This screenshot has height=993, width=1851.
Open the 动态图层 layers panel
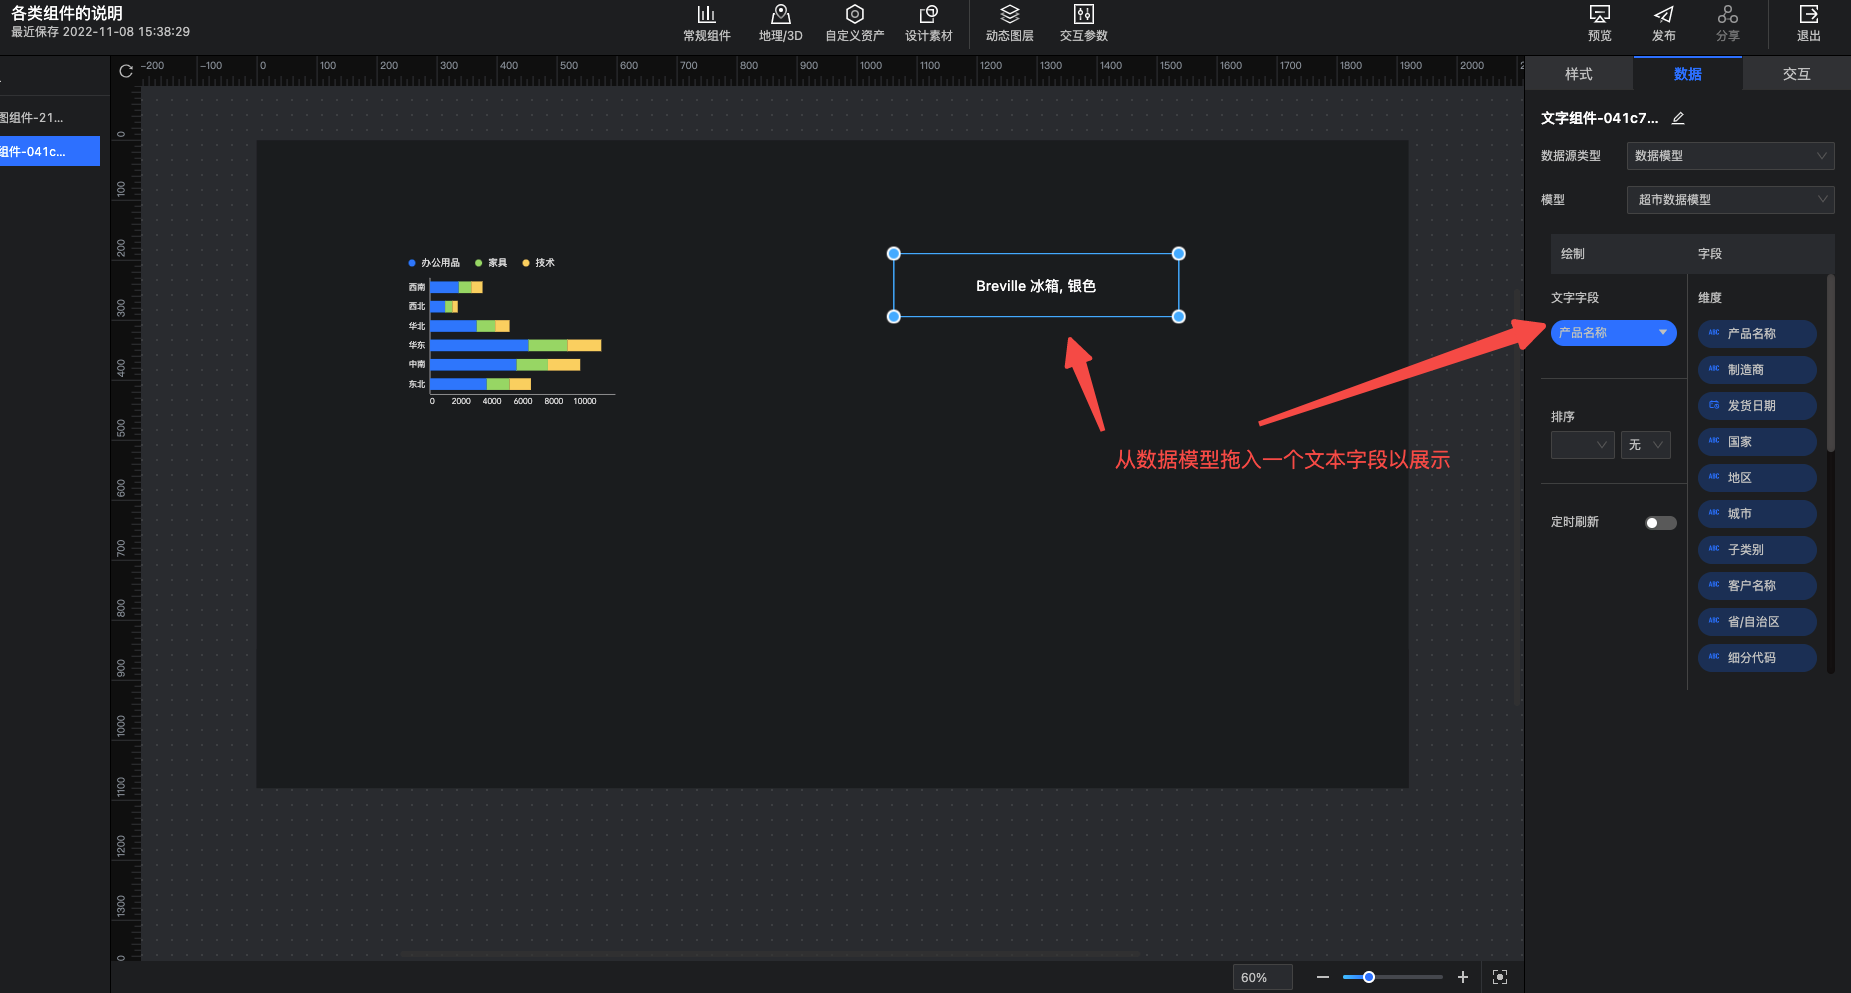pos(1009,23)
